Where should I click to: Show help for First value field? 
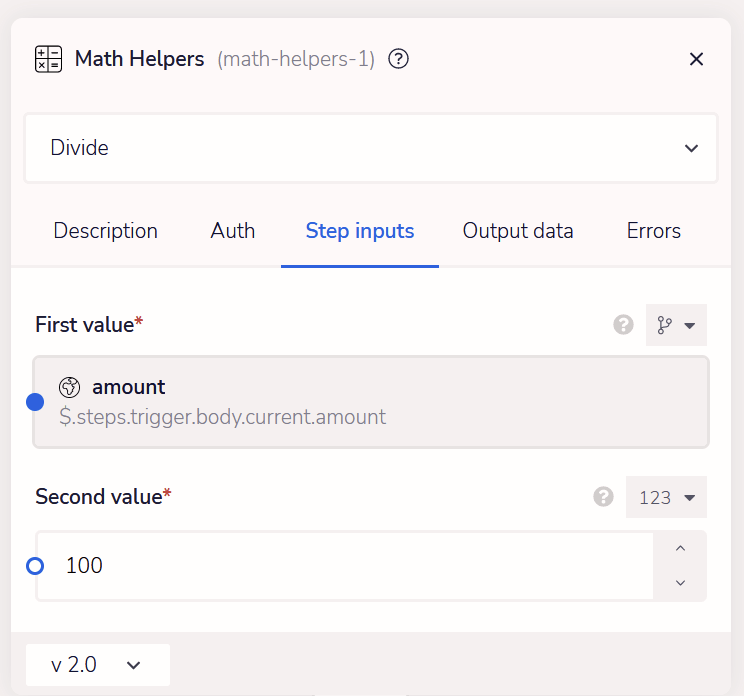[623, 325]
